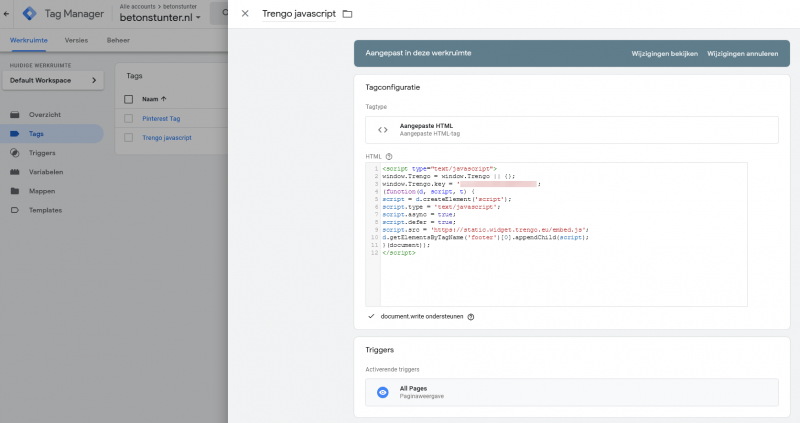Click the Tagconfiguratie heading
The width and height of the screenshot is (800, 423).
pyautogui.click(x=392, y=87)
